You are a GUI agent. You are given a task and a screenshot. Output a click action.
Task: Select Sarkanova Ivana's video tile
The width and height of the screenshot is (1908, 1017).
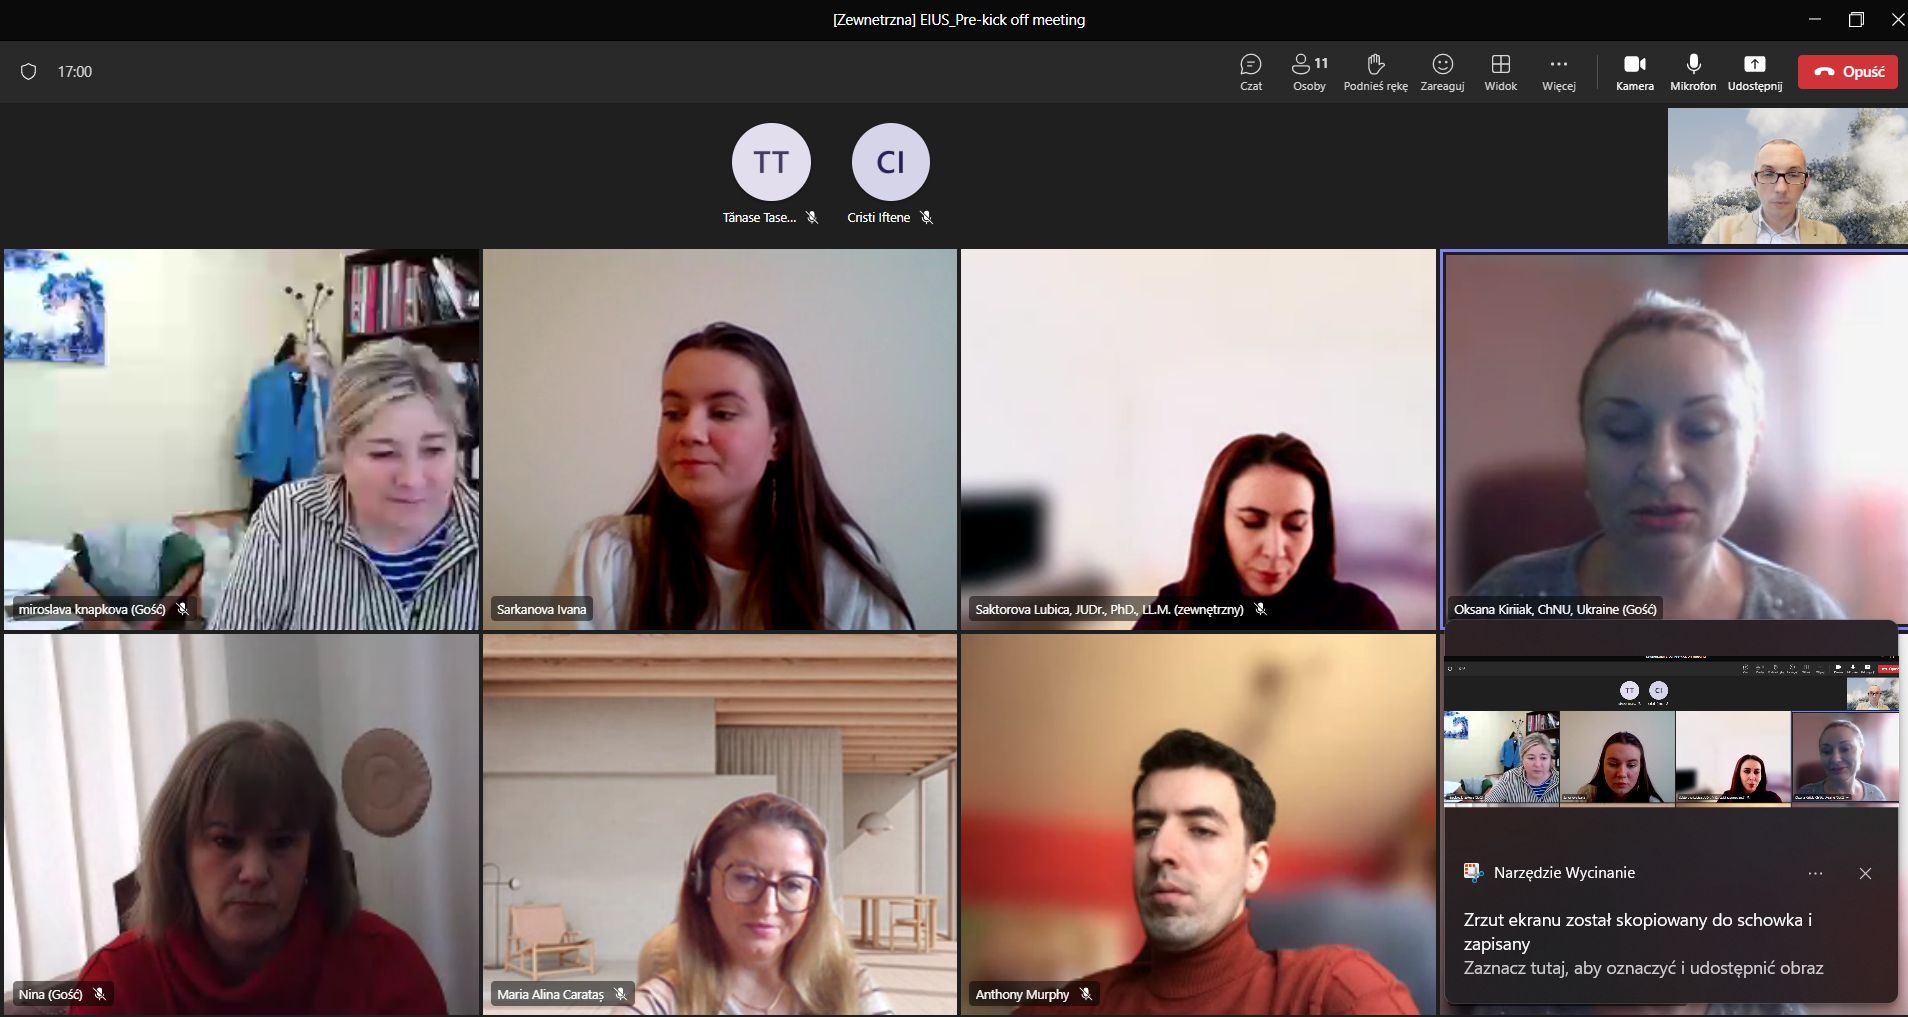(x=720, y=439)
